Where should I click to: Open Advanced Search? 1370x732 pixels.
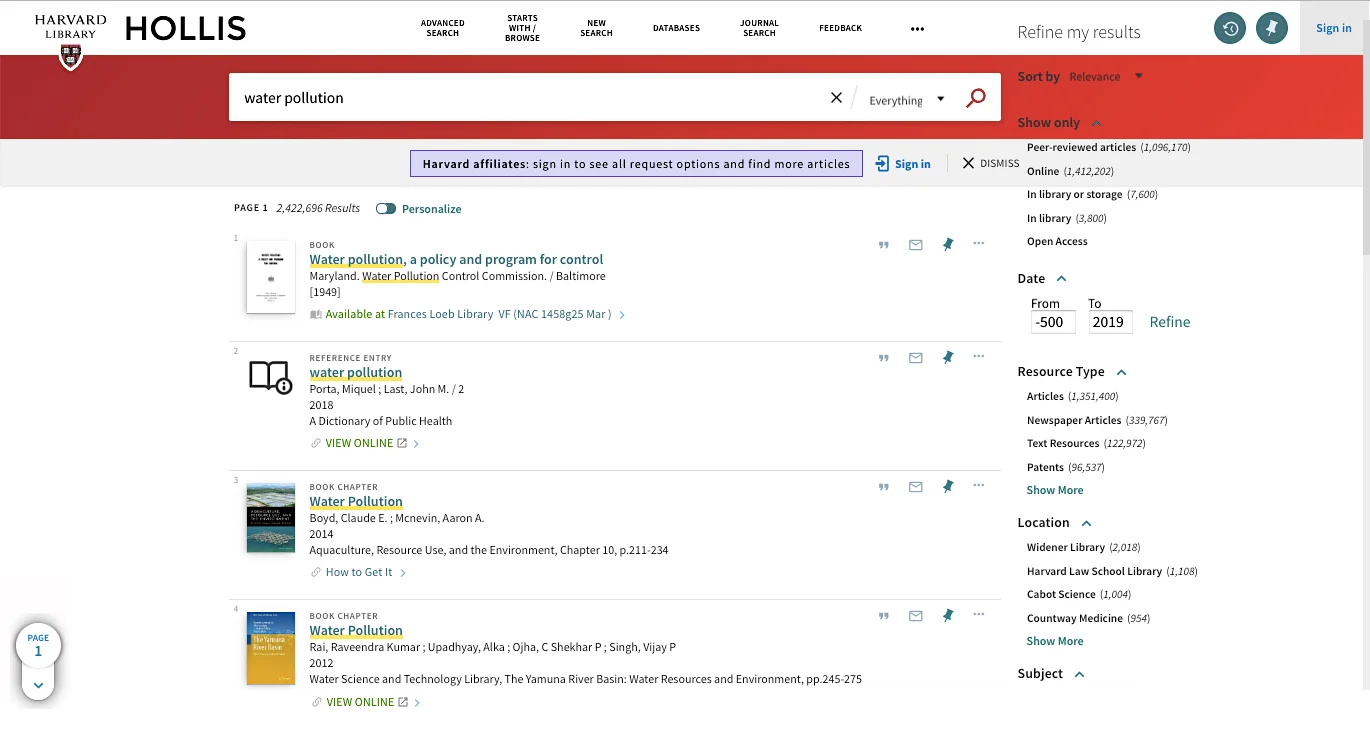pyautogui.click(x=442, y=28)
